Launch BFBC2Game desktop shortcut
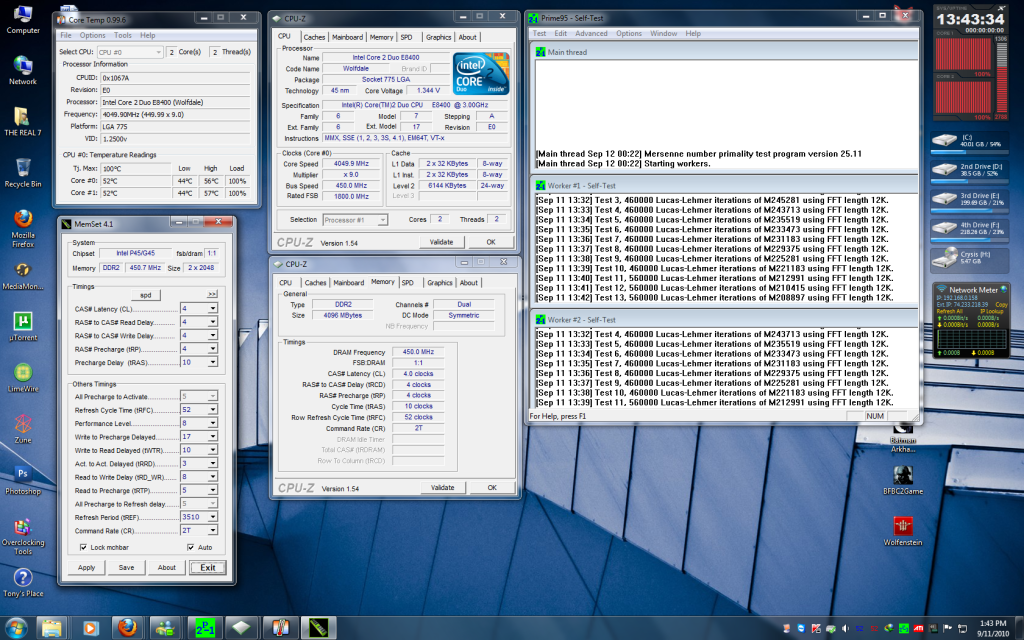The height and width of the screenshot is (640, 1024). point(903,480)
